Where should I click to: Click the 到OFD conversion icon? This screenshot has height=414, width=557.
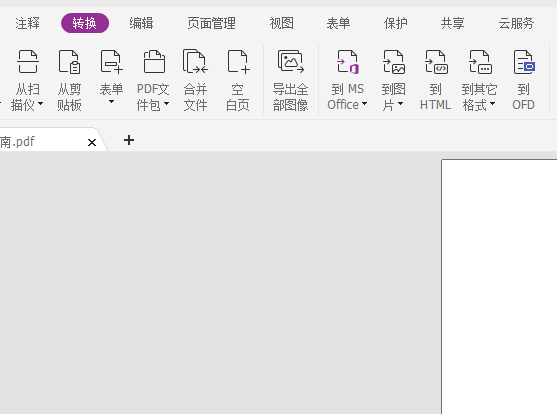(x=524, y=62)
